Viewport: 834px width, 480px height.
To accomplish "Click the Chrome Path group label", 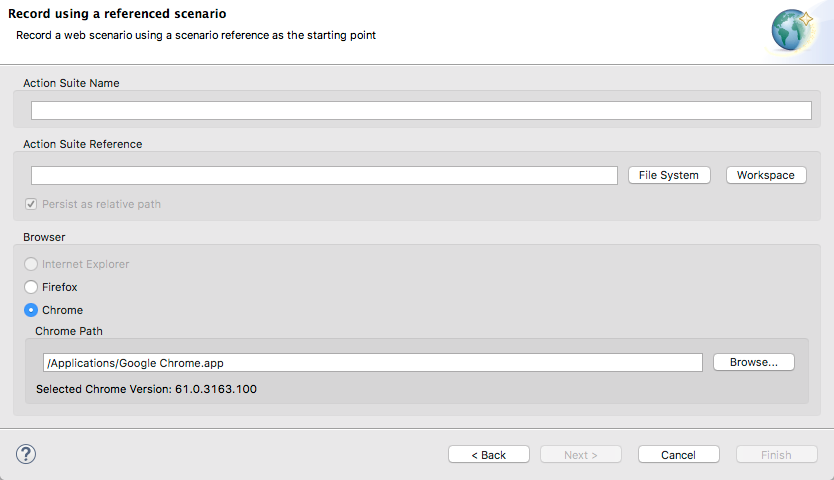I will point(69,331).
